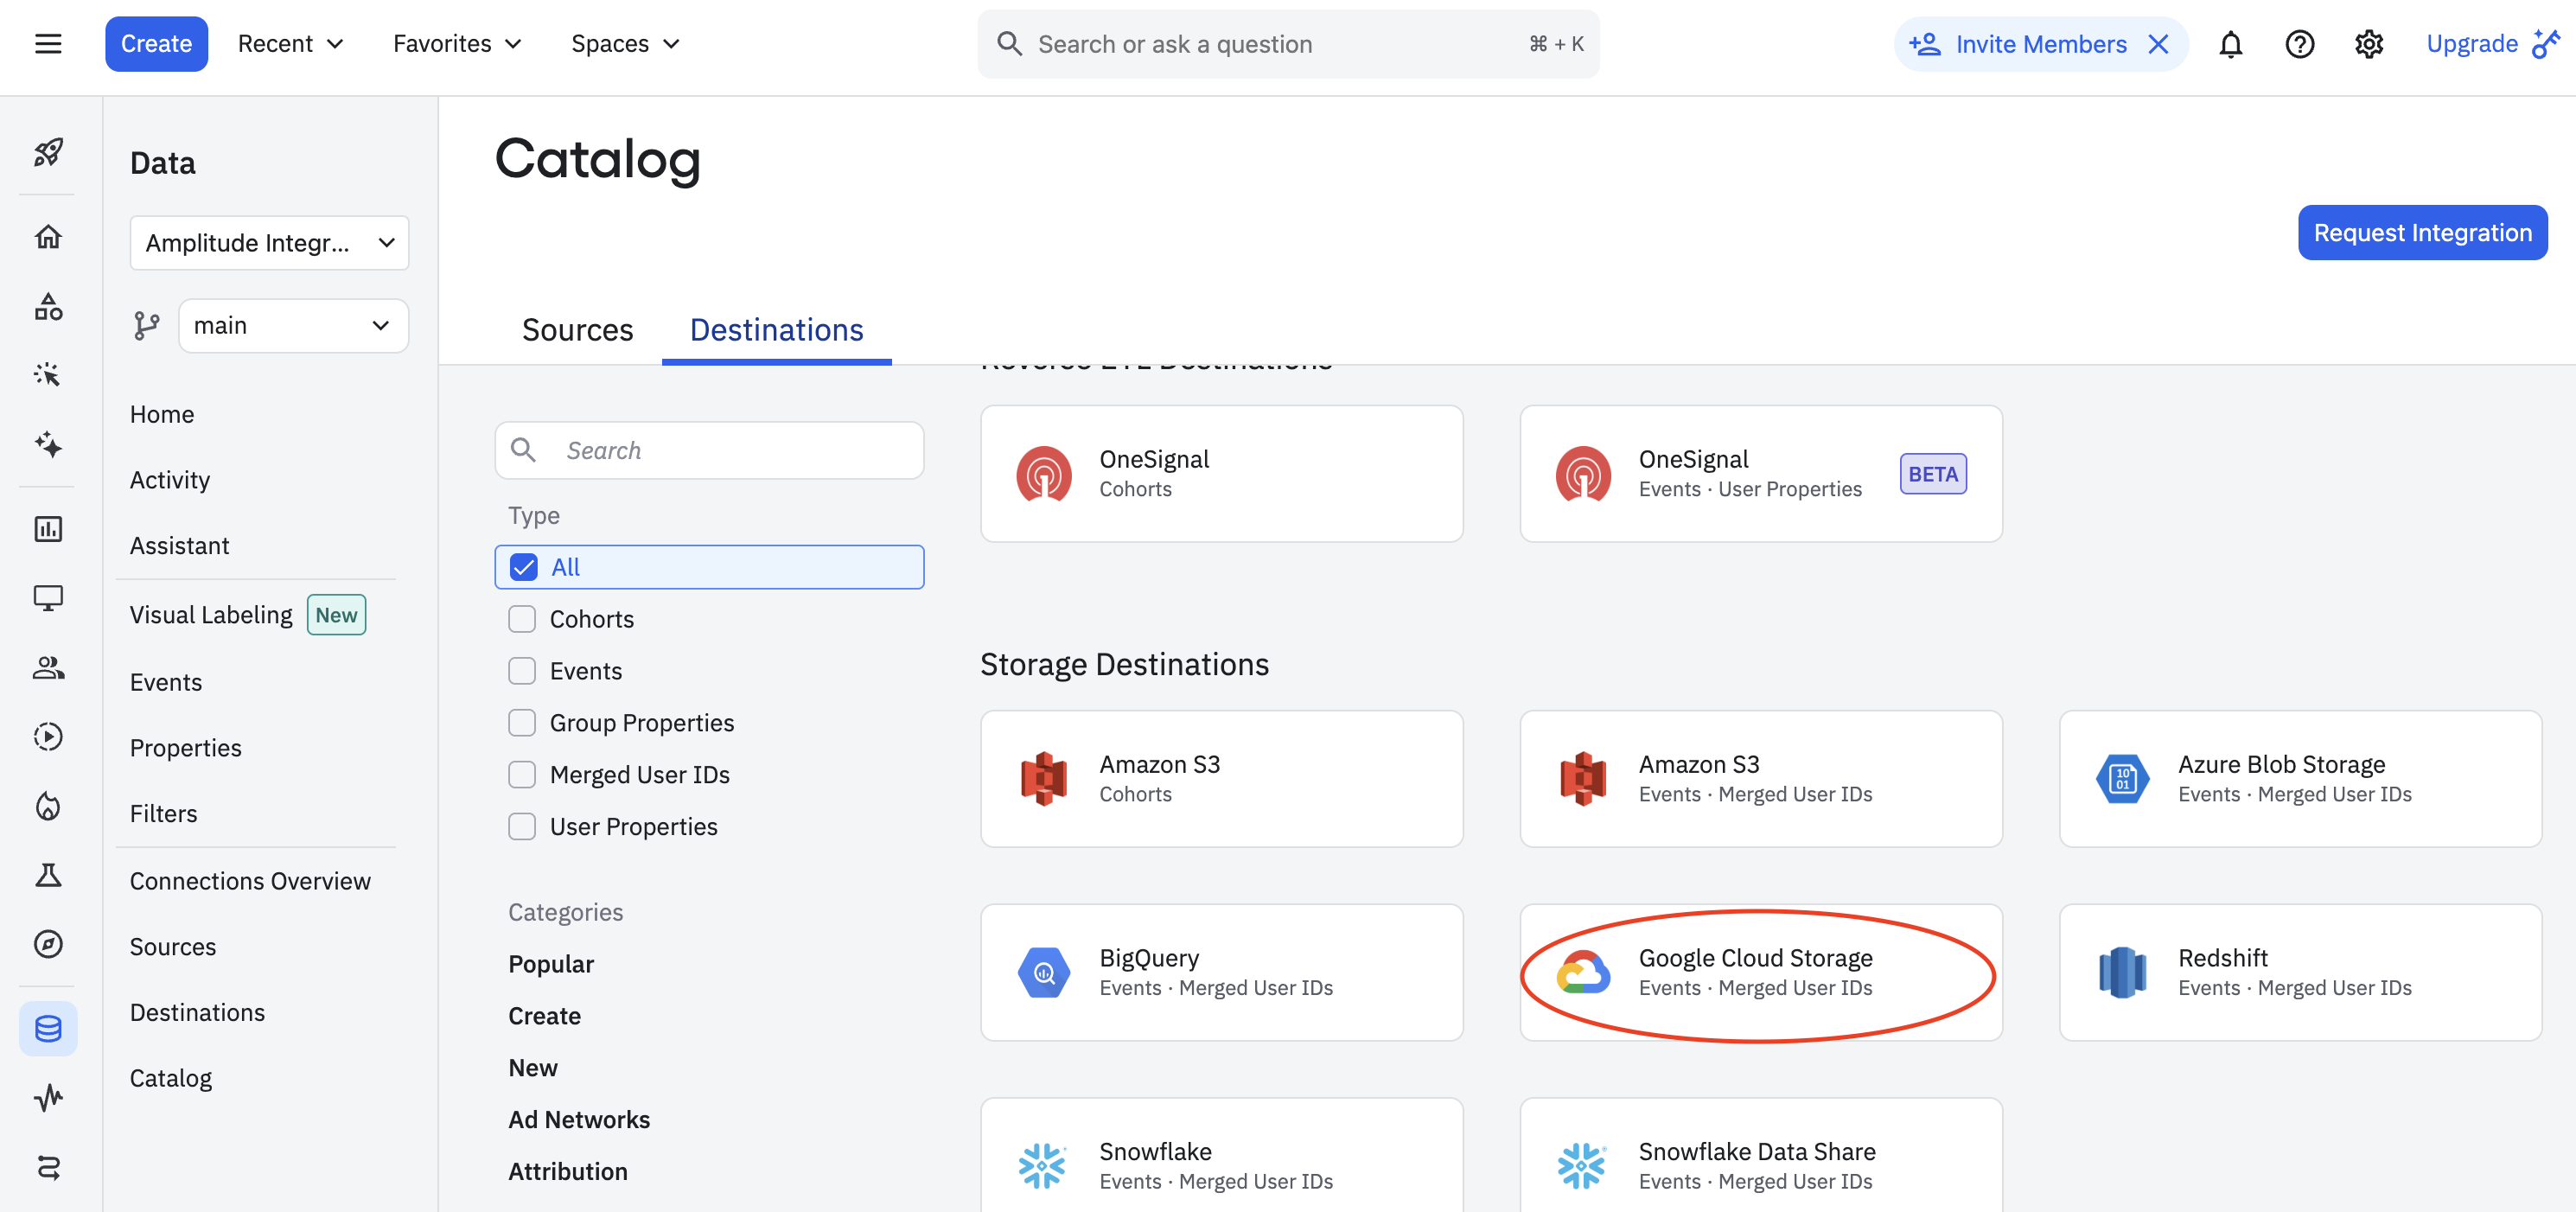The image size is (2576, 1212).
Task: Expand the Amplitude Integr... project dropdown
Action: click(269, 243)
